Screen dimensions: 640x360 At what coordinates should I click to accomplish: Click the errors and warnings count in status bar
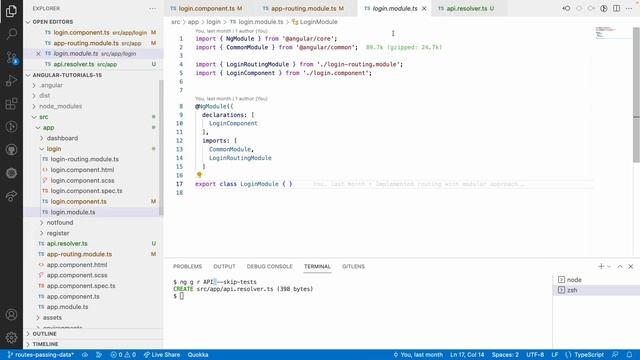[123, 355]
